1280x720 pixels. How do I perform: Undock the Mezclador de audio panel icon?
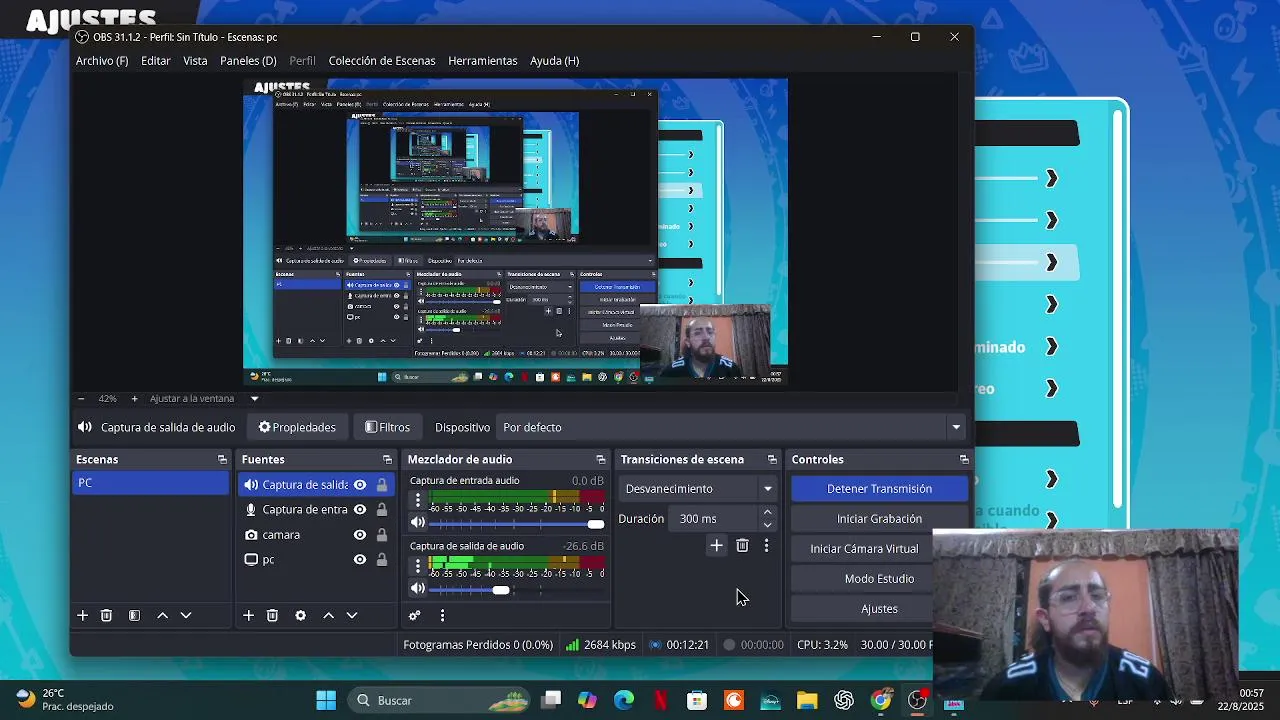pyautogui.click(x=601, y=460)
